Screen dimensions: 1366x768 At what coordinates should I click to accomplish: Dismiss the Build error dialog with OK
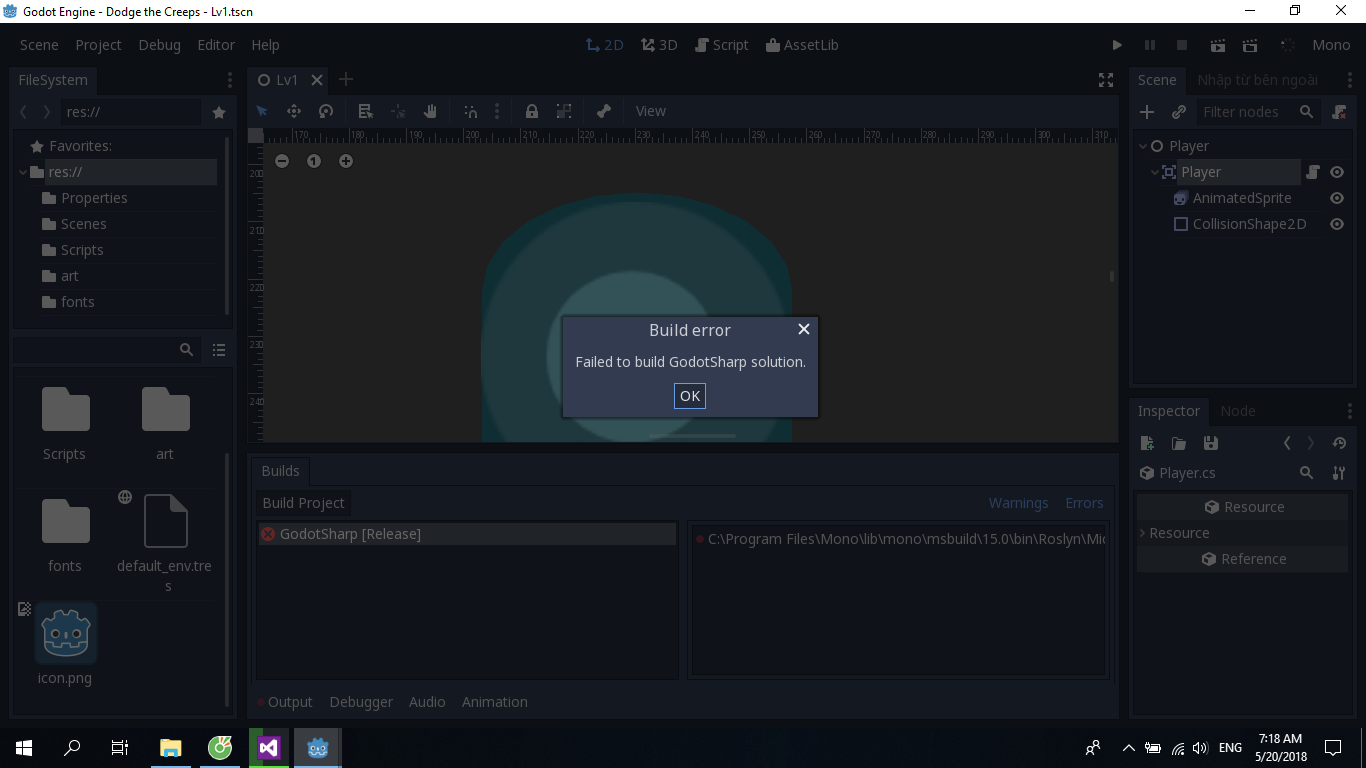point(689,396)
